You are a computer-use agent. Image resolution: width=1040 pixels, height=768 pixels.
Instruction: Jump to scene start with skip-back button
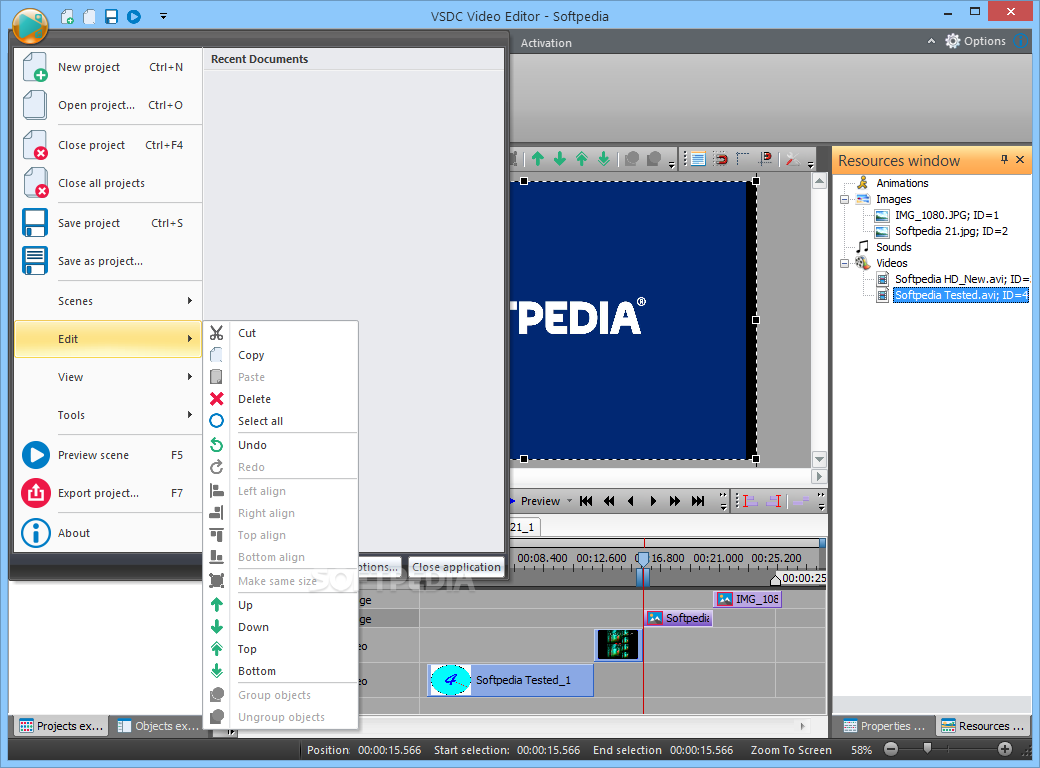(x=586, y=501)
